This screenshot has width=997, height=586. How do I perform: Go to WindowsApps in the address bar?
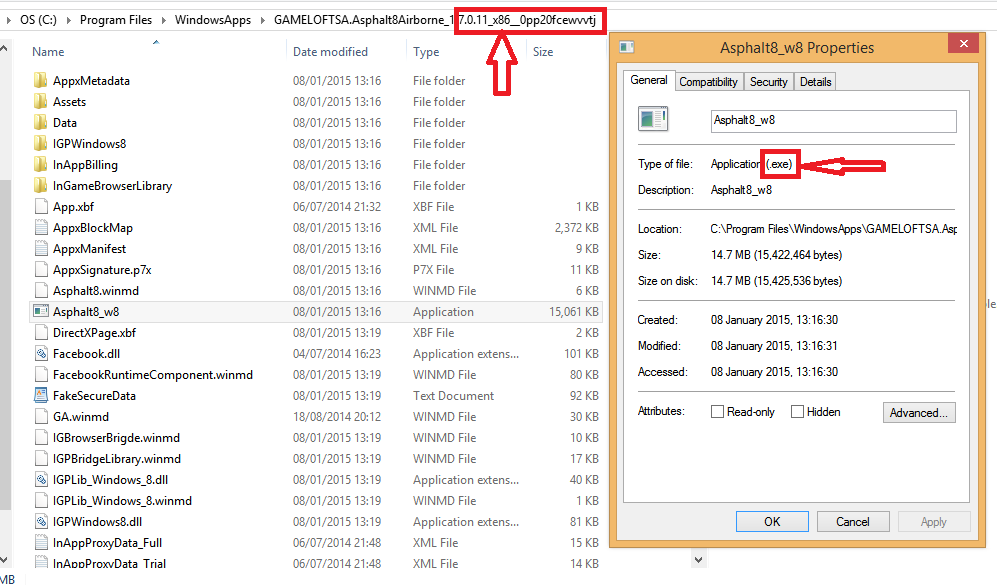click(213, 20)
